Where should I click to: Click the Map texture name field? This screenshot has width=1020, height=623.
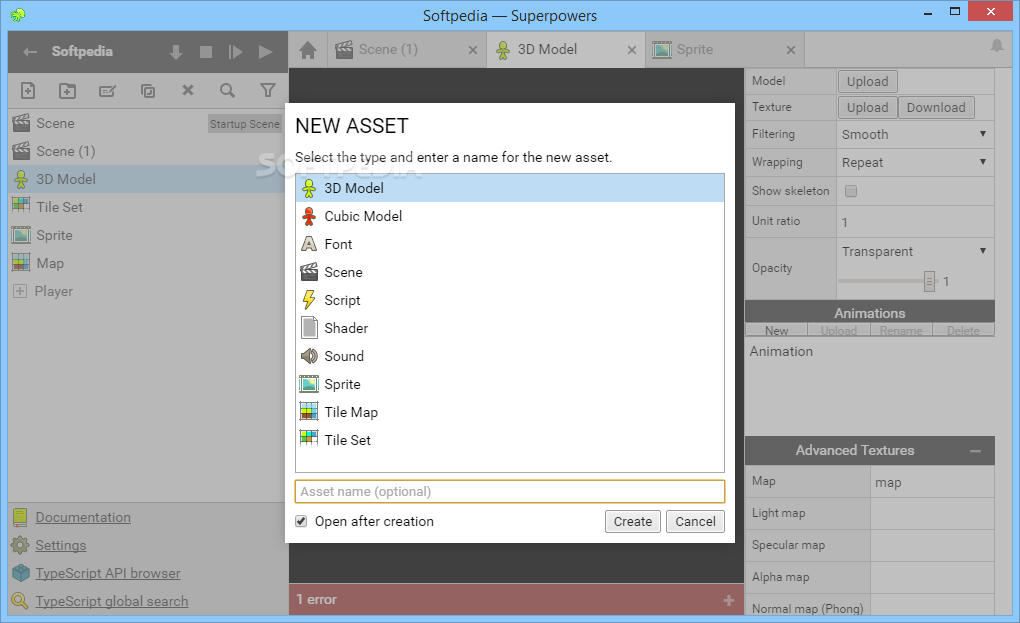[932, 483]
